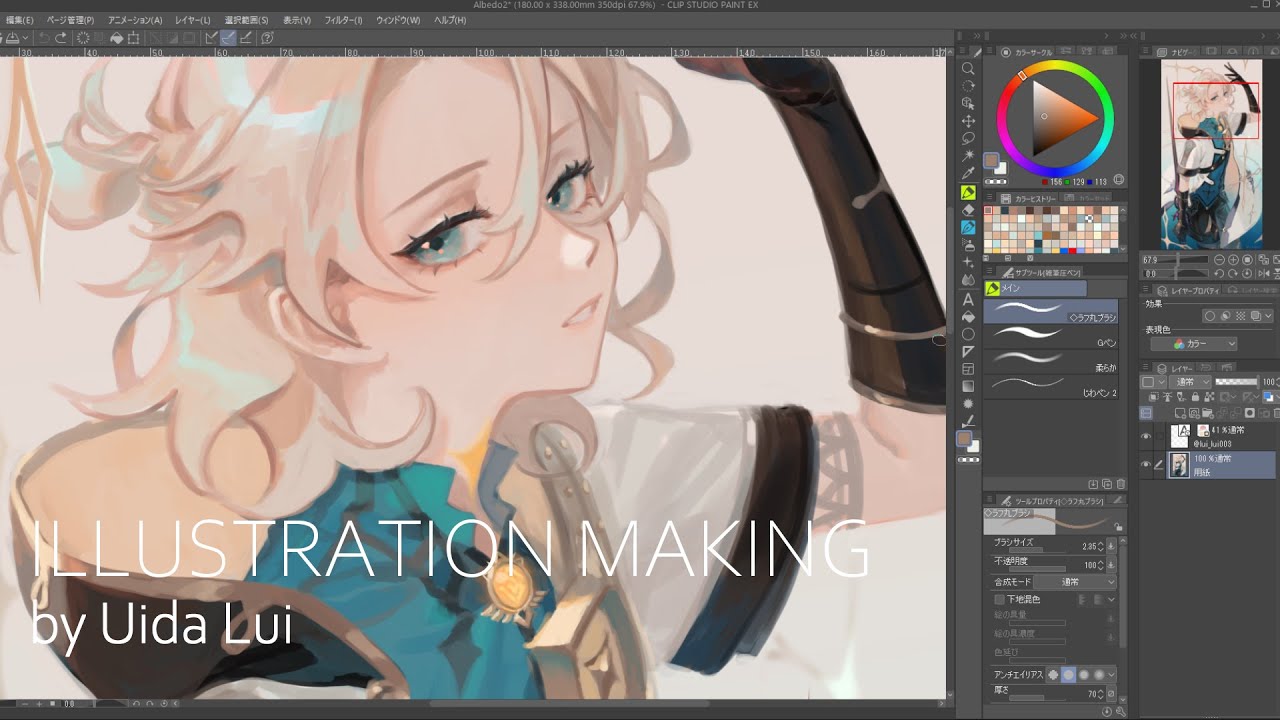Screen dimensions: 1280x720
Task: Rotate canvas left in Navigator
Action: pos(1218,273)
